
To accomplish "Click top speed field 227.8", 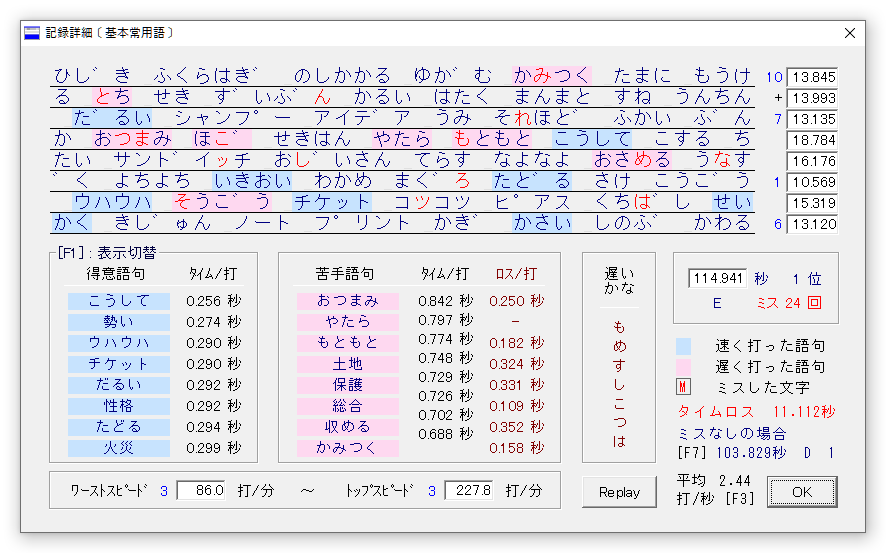I will 469,490.
